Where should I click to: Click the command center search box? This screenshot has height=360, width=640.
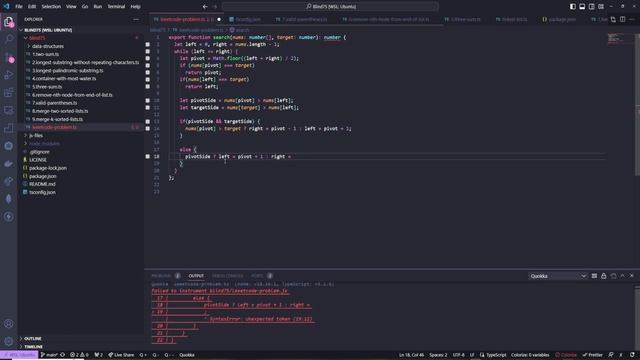click(x=331, y=7)
